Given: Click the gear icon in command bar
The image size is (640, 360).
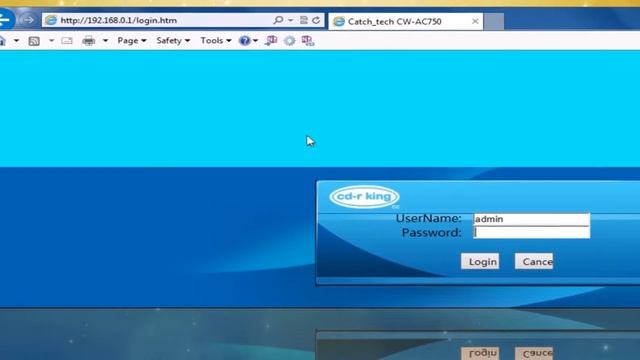Looking at the screenshot, I should coord(289,41).
